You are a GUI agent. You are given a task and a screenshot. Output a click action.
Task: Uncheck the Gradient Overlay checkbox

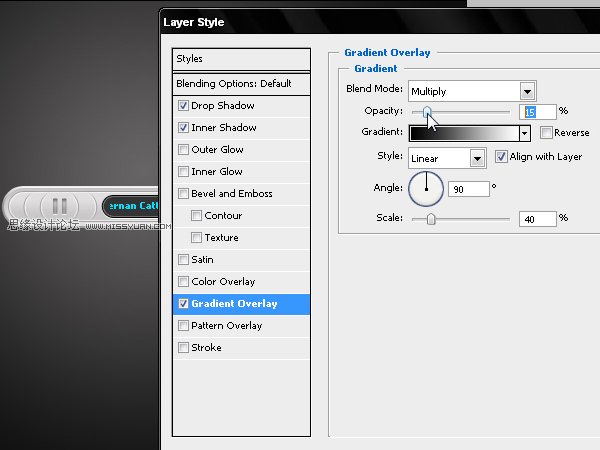click(x=183, y=303)
